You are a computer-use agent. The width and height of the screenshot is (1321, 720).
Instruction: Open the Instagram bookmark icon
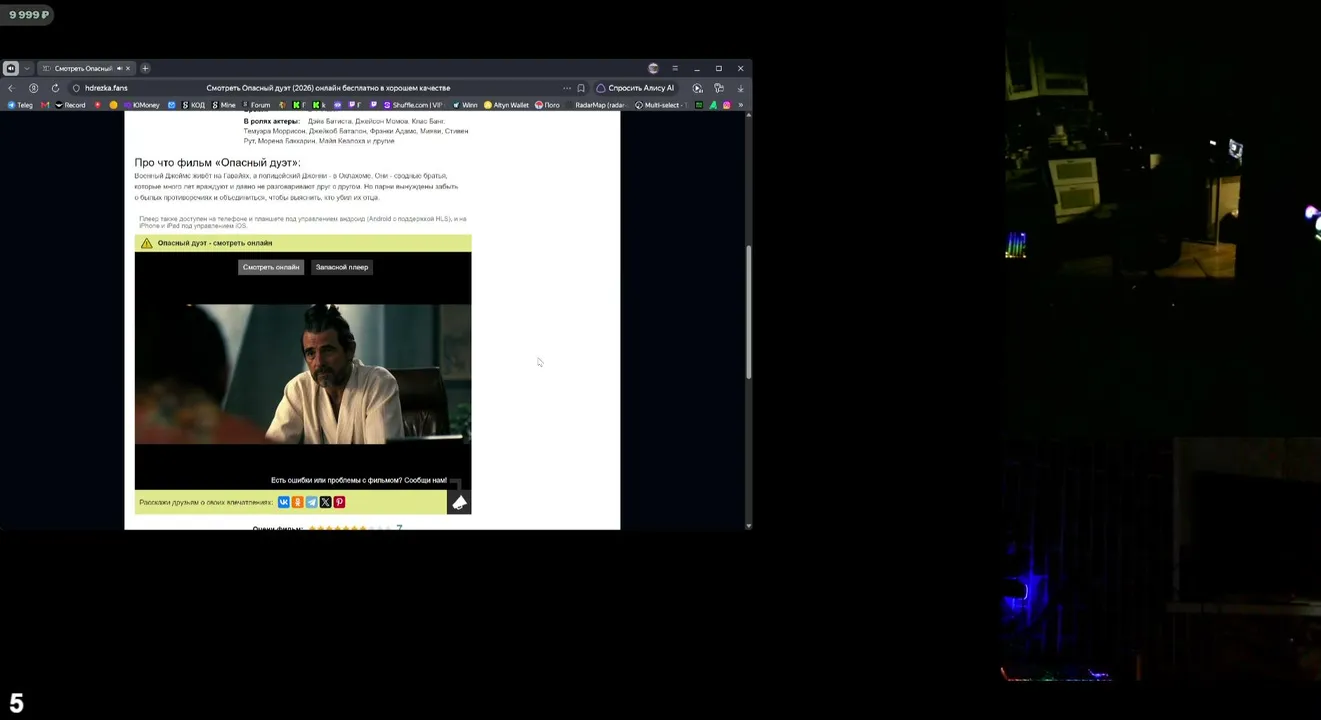(726, 105)
